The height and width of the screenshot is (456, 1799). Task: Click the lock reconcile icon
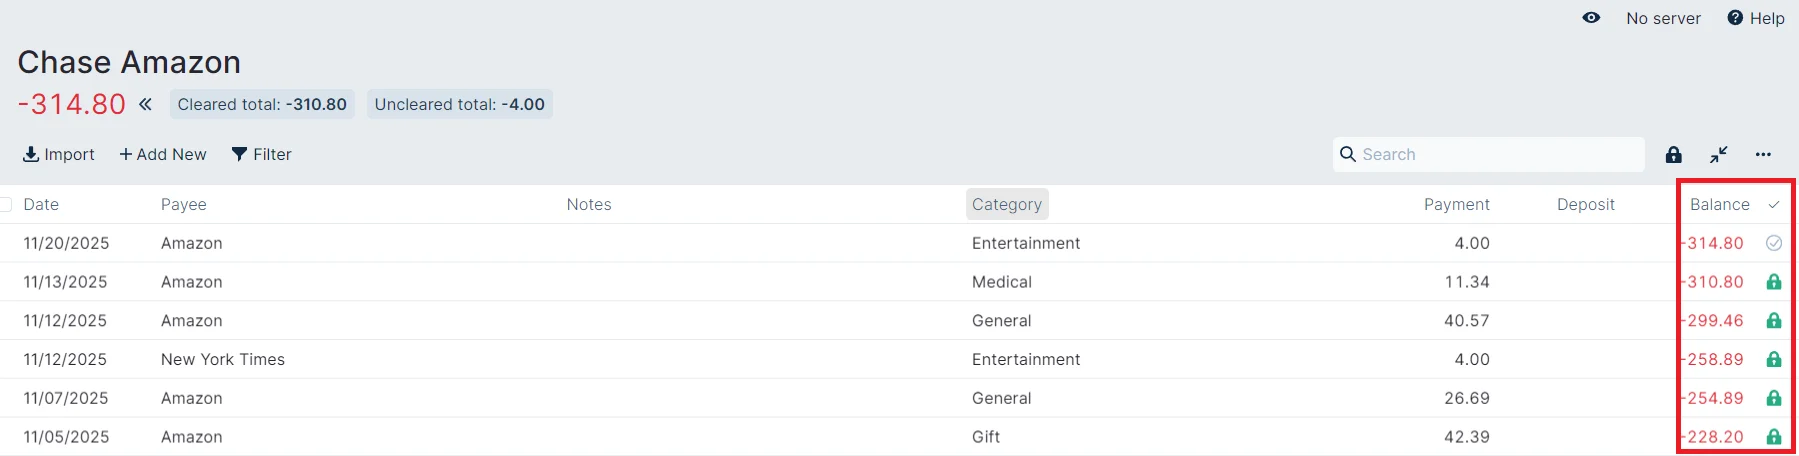point(1673,154)
